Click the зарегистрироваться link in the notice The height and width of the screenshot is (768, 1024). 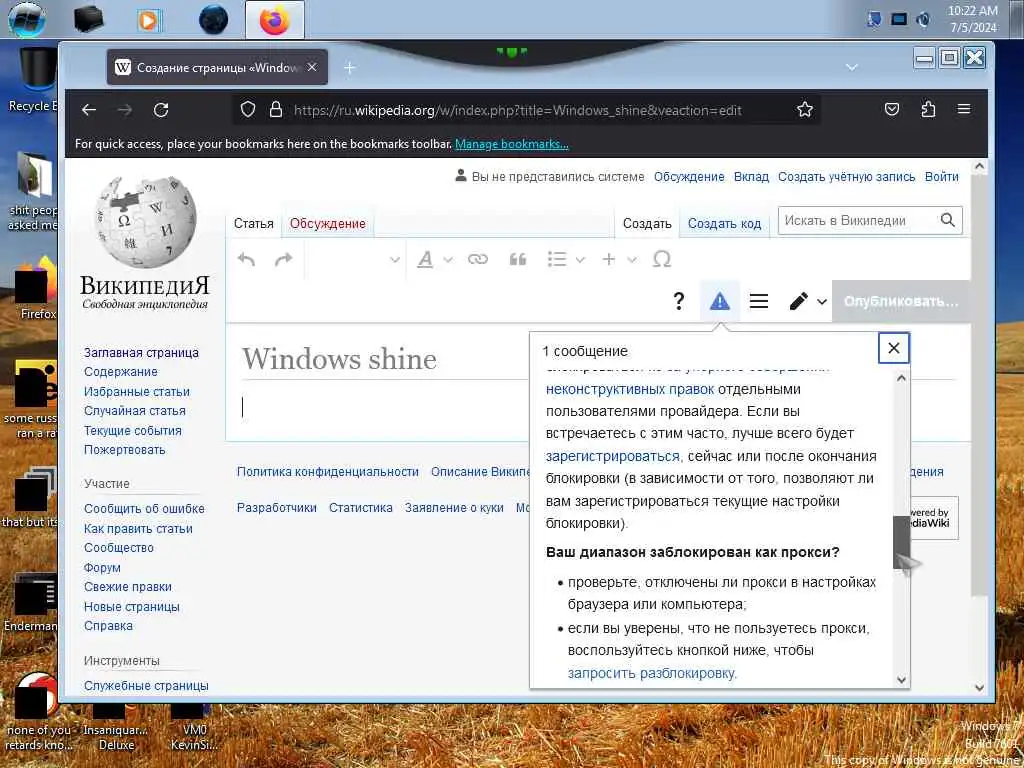coord(613,456)
